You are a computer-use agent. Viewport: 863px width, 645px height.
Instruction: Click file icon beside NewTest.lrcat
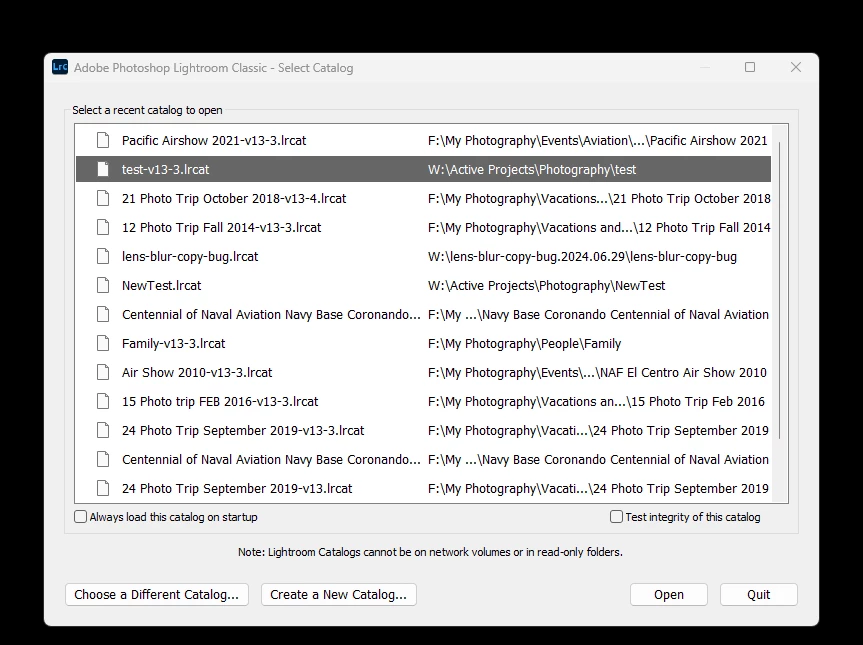click(103, 286)
